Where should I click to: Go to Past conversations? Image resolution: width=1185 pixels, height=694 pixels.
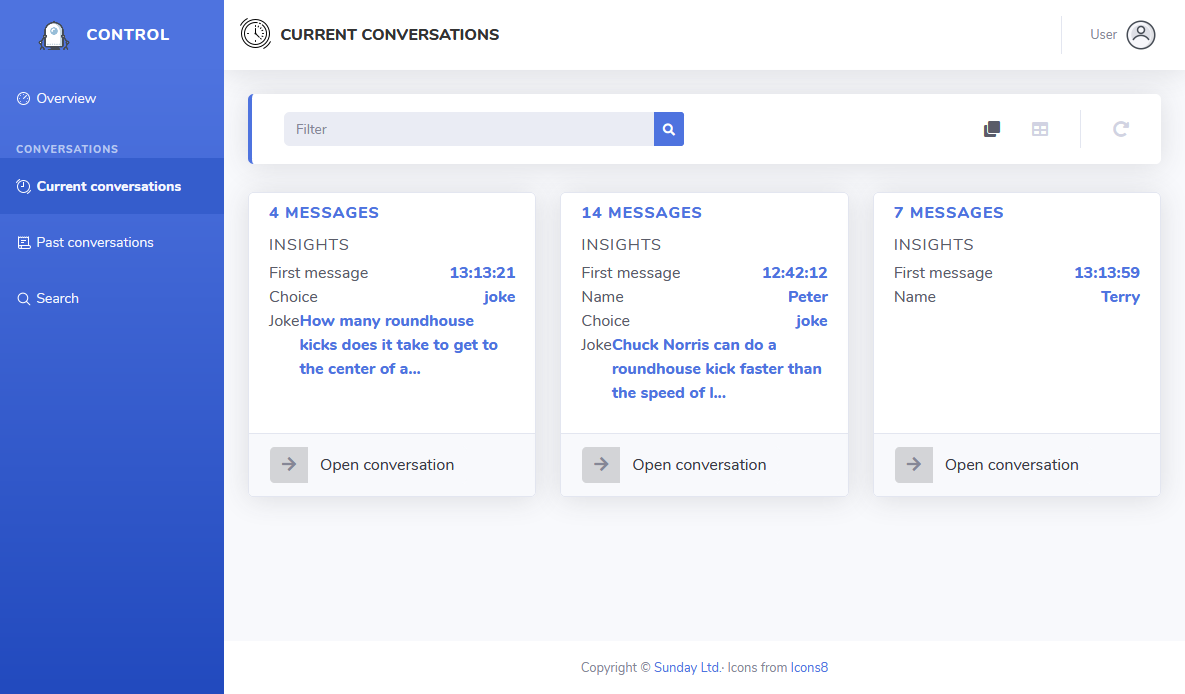click(x=95, y=243)
